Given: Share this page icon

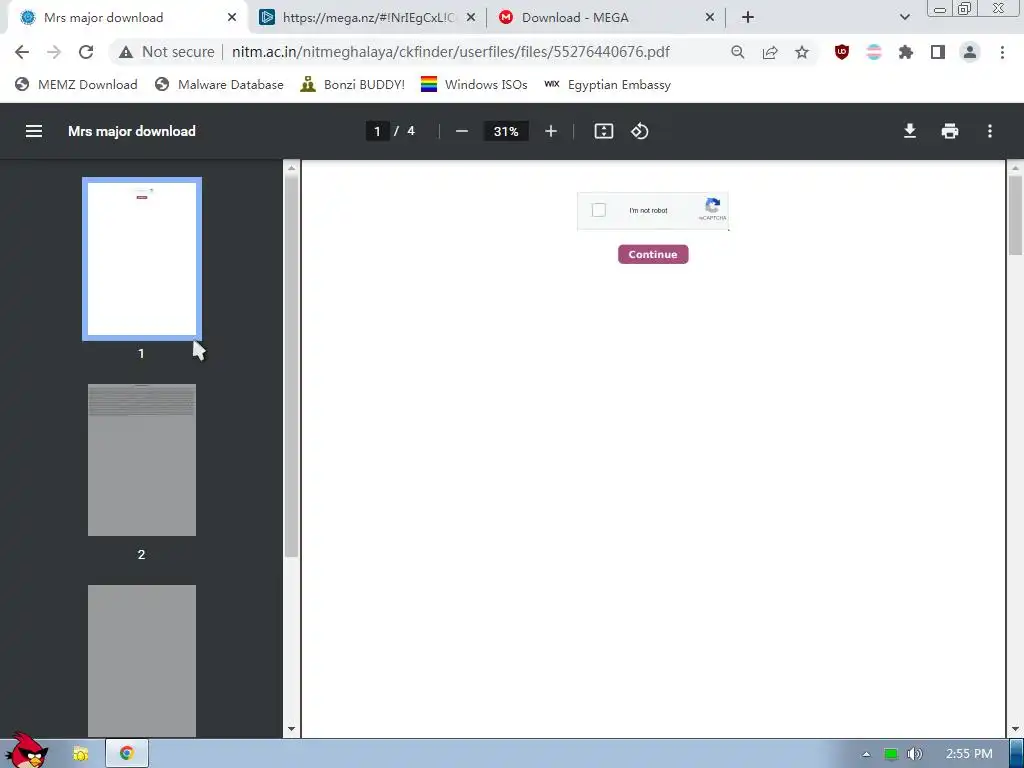Looking at the screenshot, I should coord(770,52).
